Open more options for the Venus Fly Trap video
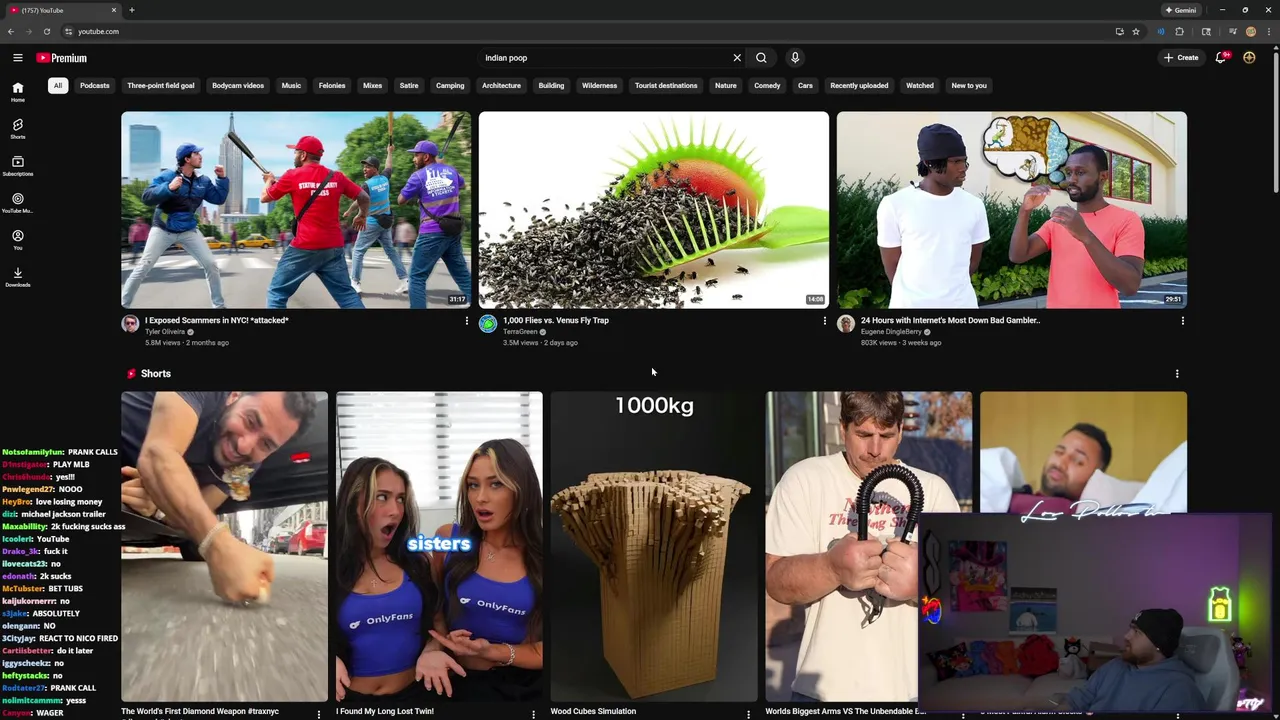 coord(824,321)
